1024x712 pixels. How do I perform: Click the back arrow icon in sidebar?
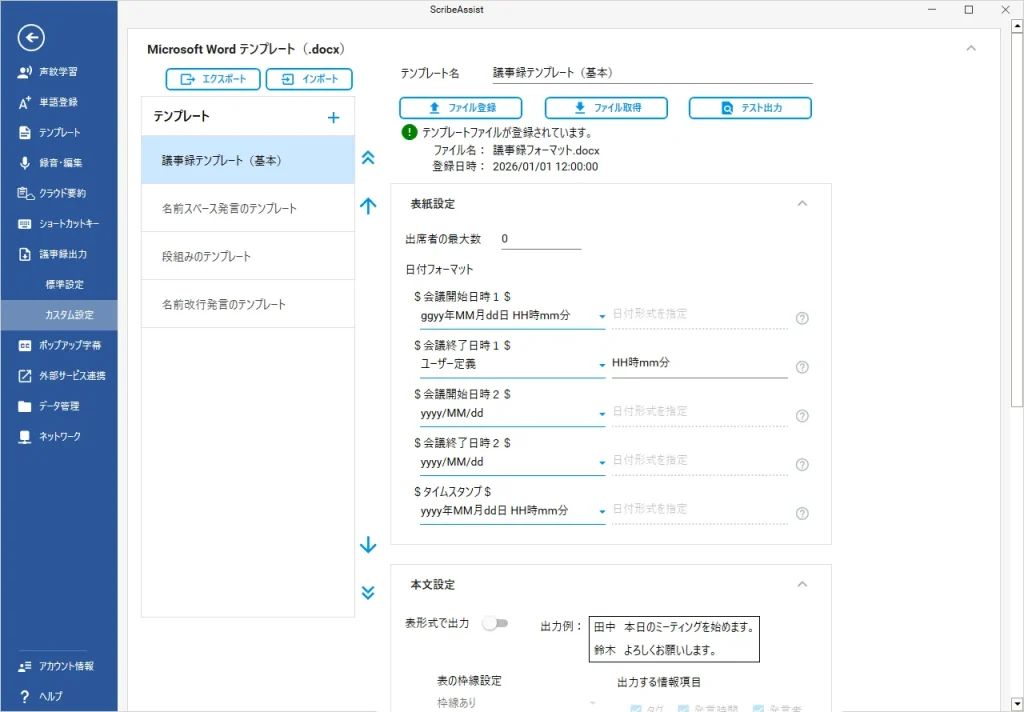coord(32,38)
